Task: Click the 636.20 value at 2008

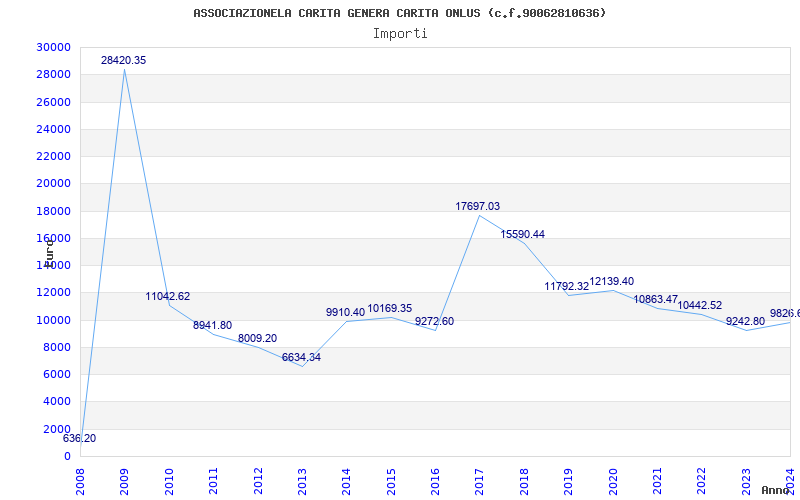Action: point(79,438)
